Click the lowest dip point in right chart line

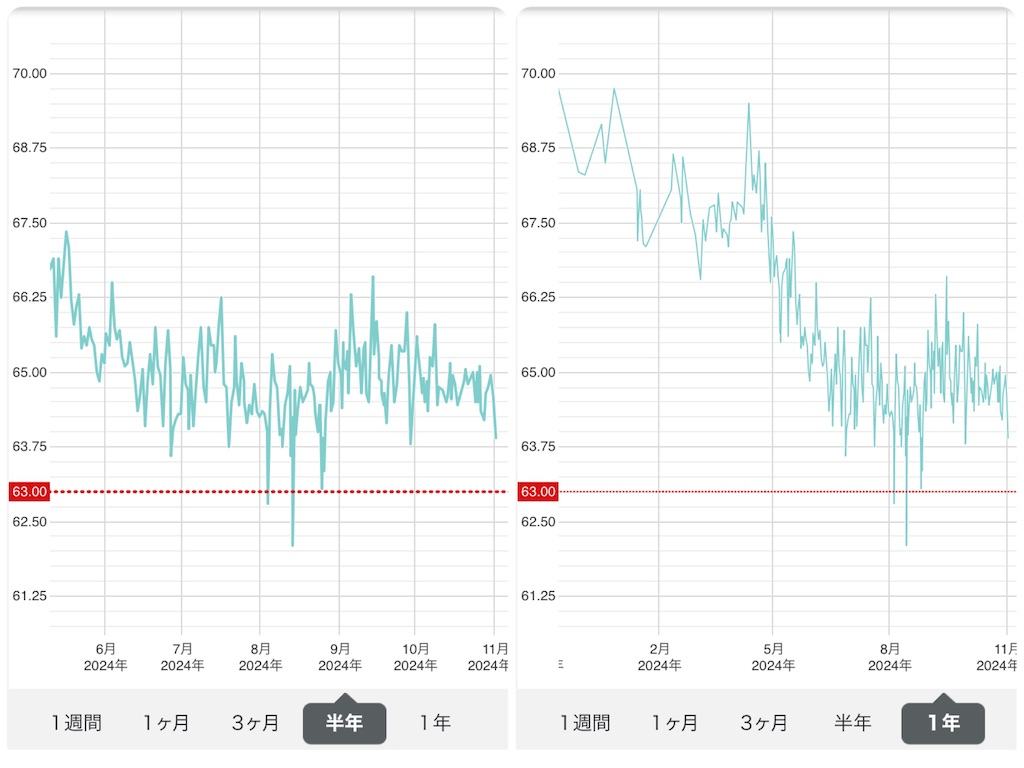point(906,544)
